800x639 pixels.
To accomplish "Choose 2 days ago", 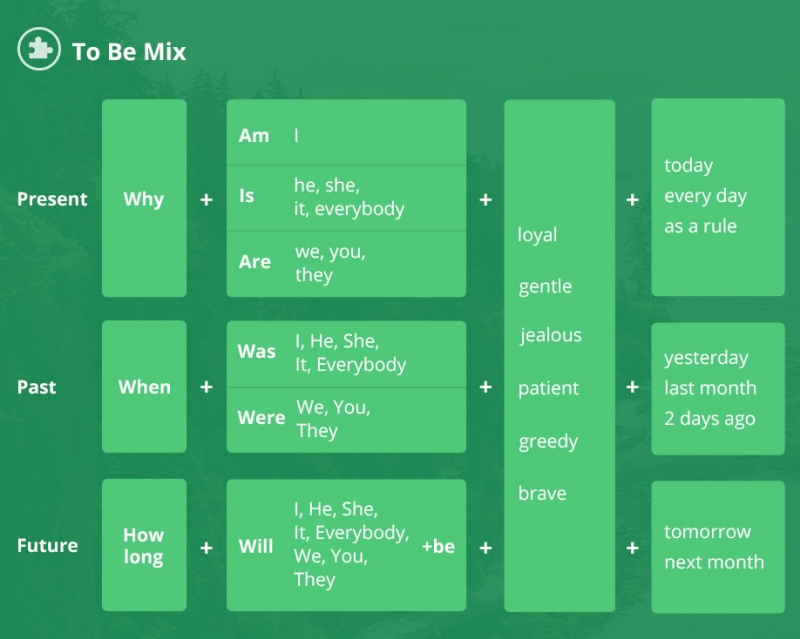I will tap(710, 419).
